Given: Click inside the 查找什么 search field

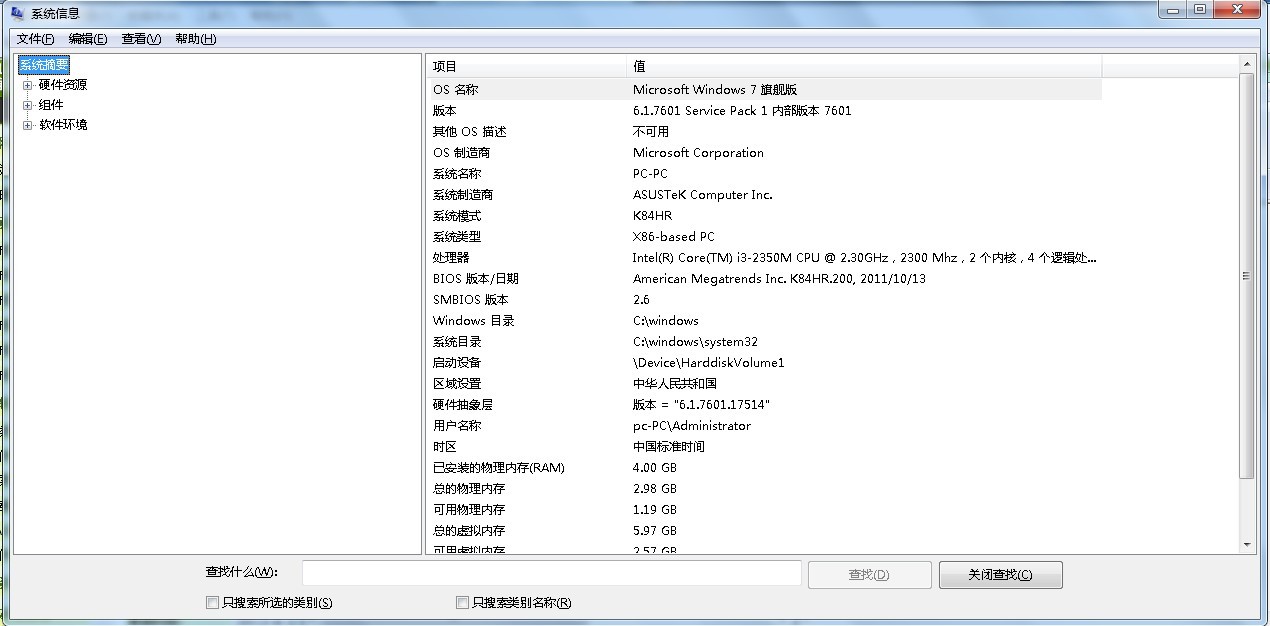Looking at the screenshot, I should click(551, 573).
